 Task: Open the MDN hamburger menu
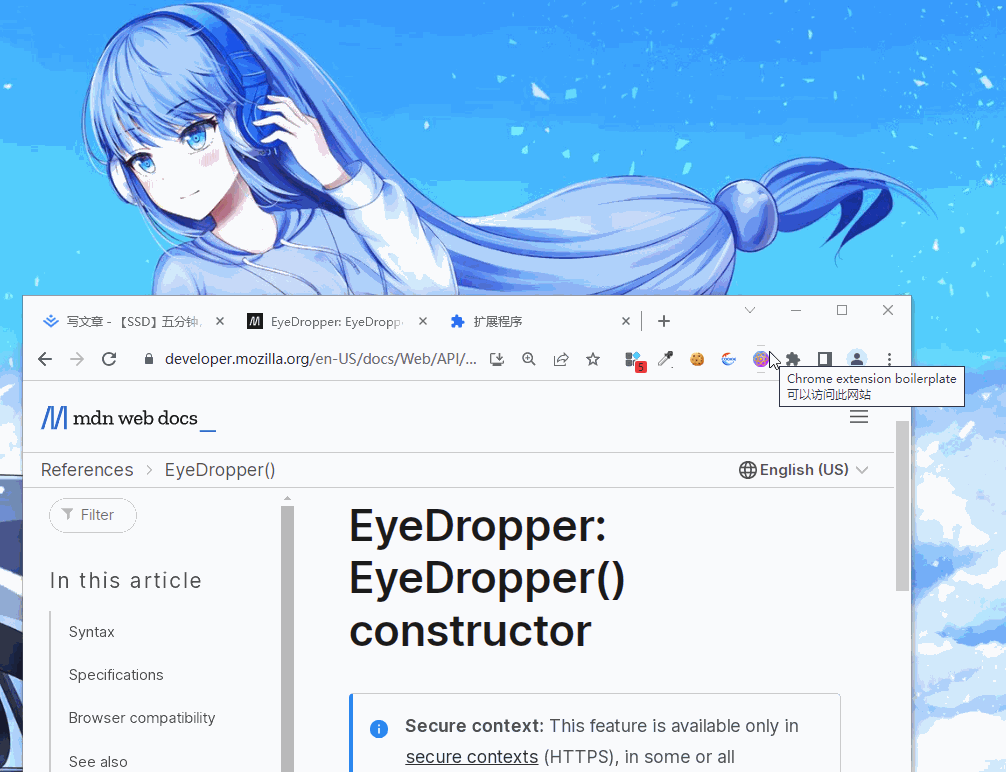click(859, 416)
